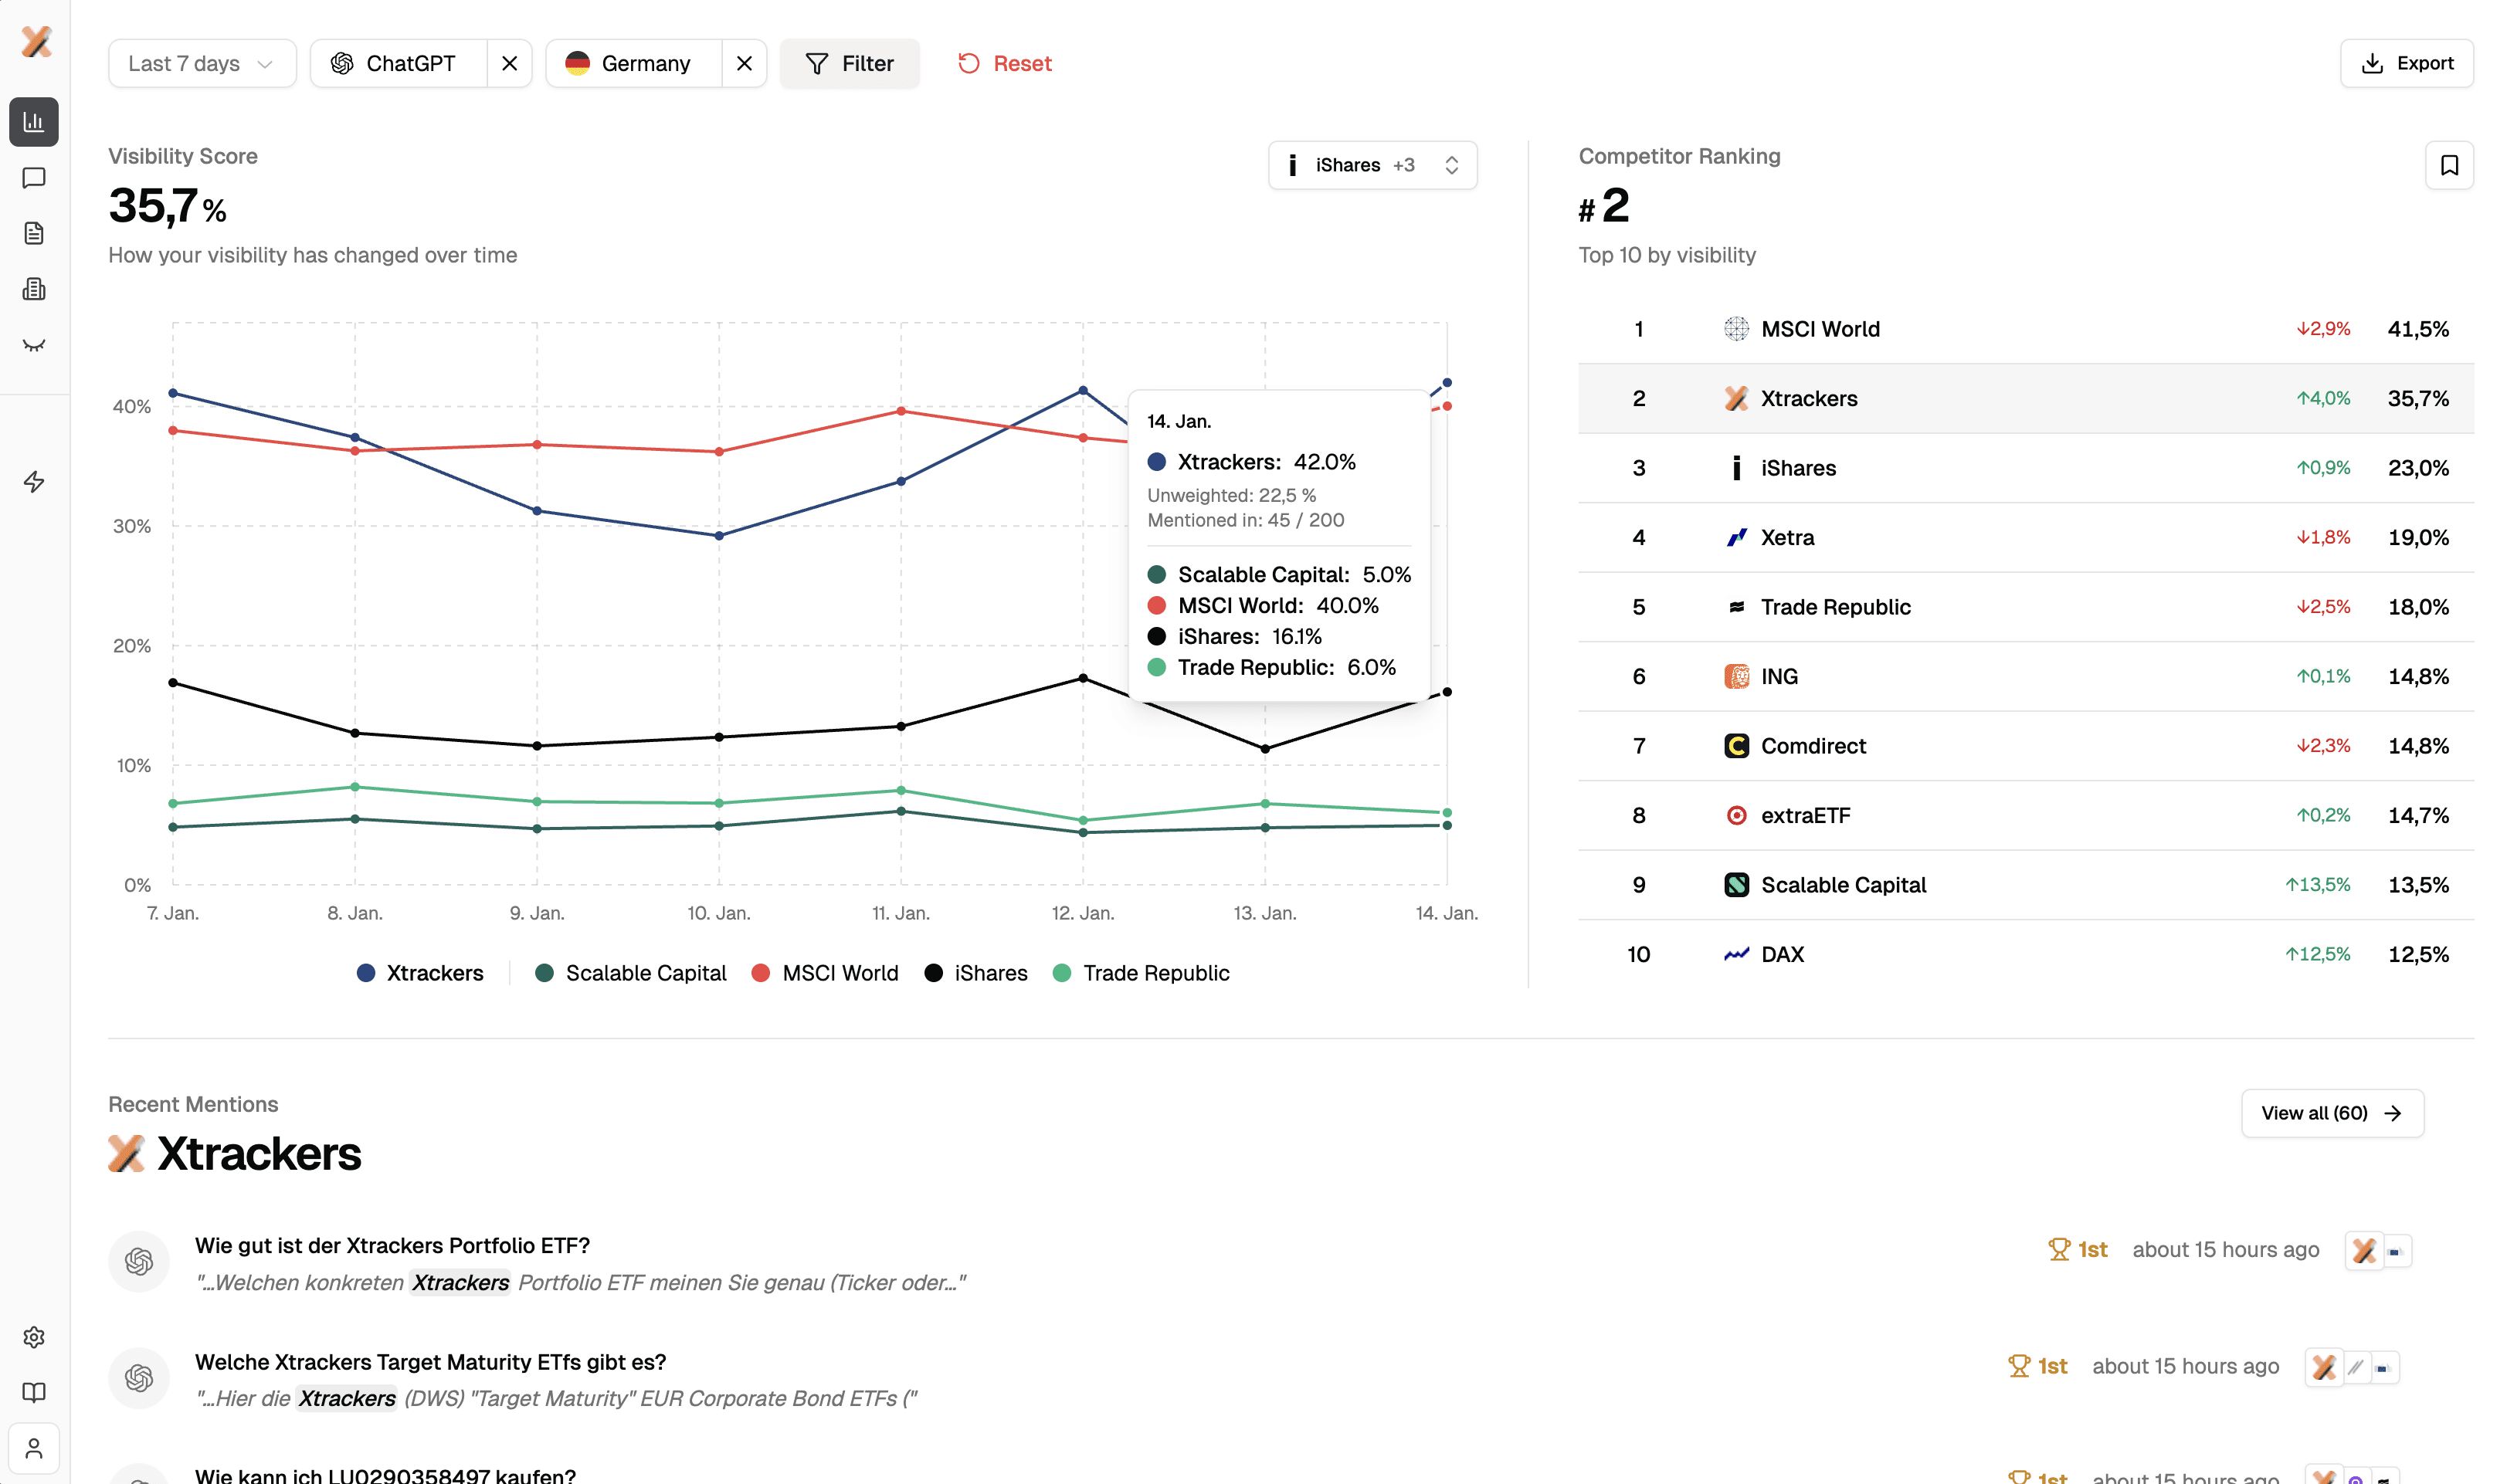Open the ChatGPT model filter
Screen dimensions: 2507x1484
(x=399, y=63)
